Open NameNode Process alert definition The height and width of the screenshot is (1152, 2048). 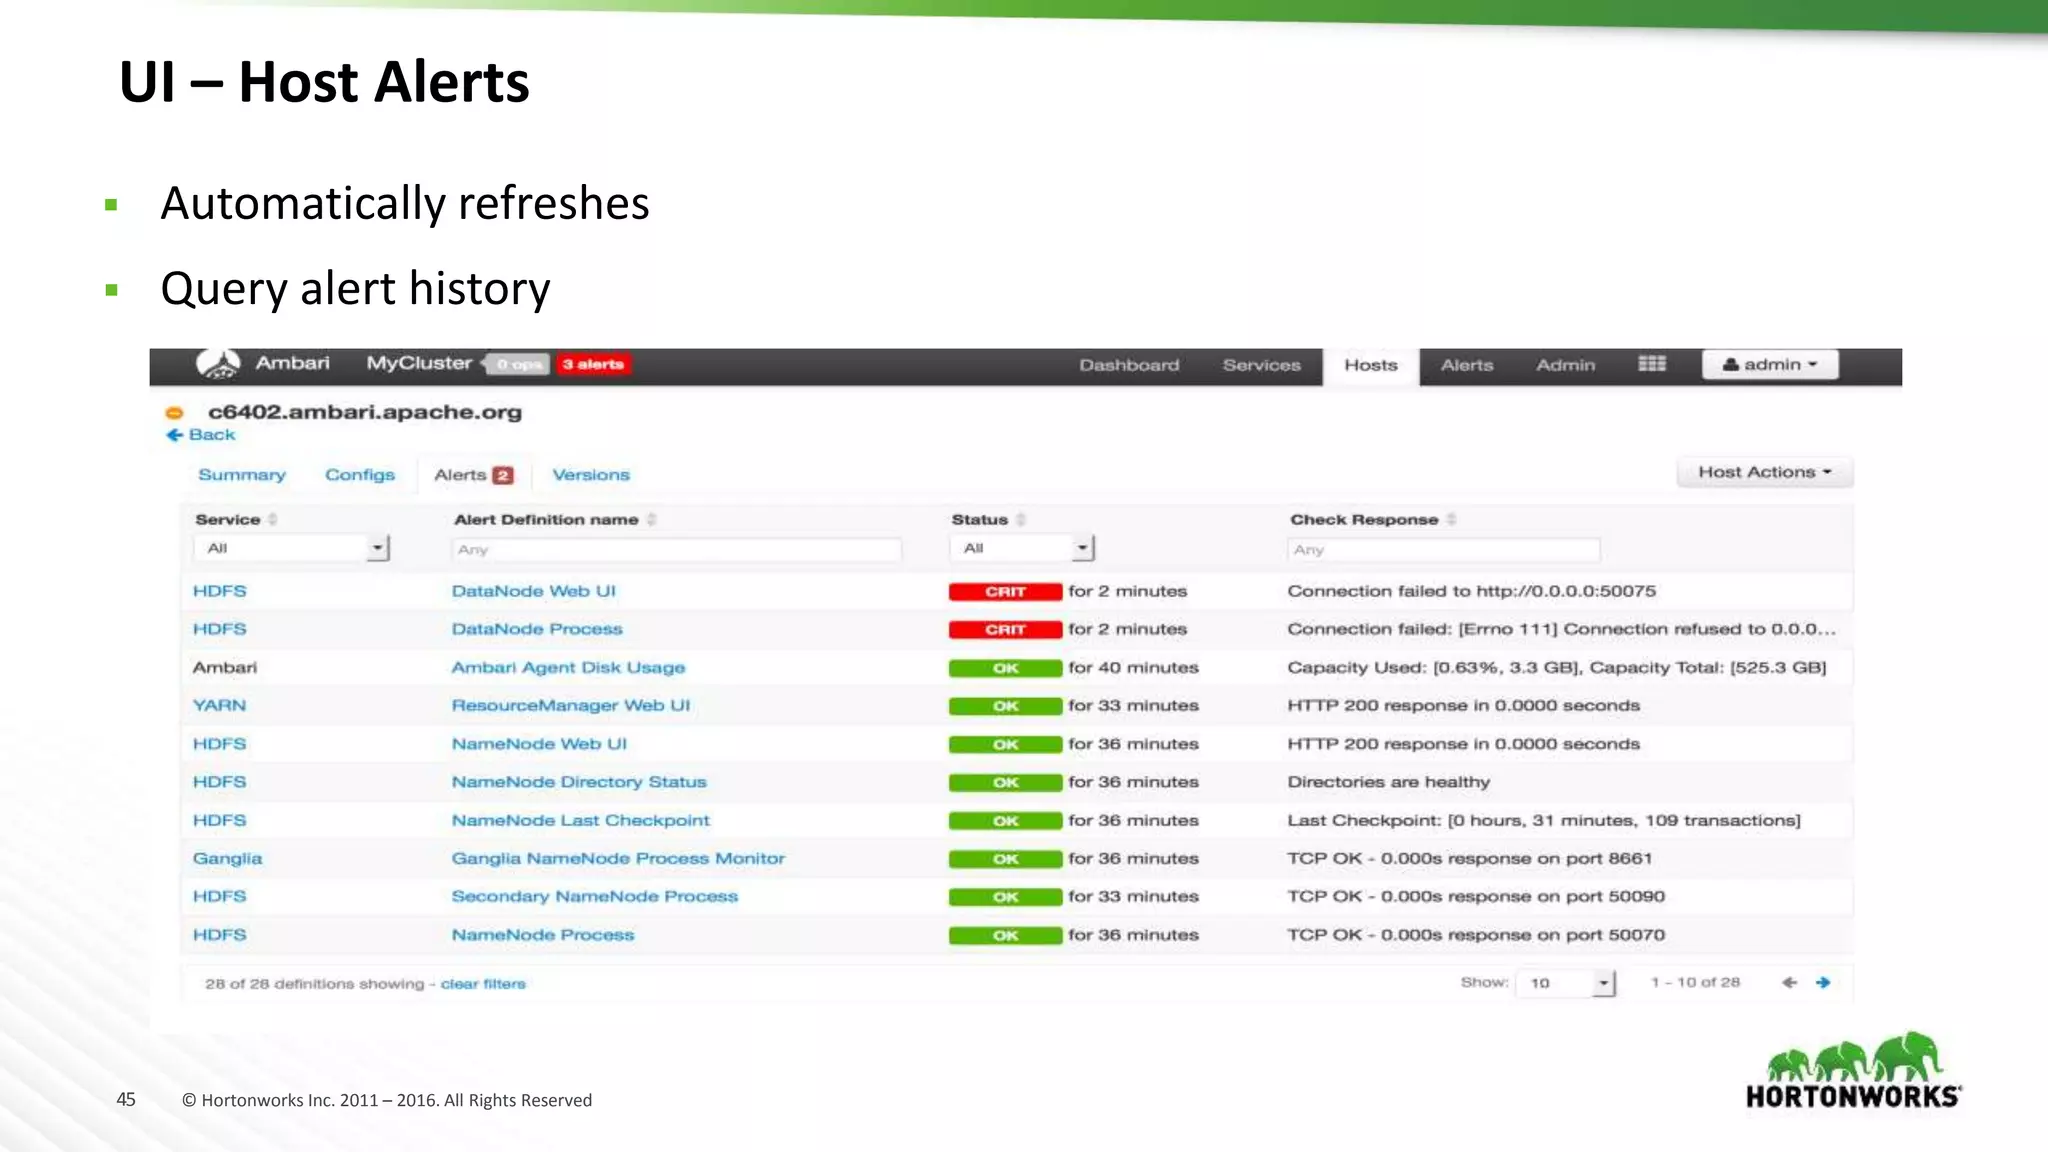(543, 935)
